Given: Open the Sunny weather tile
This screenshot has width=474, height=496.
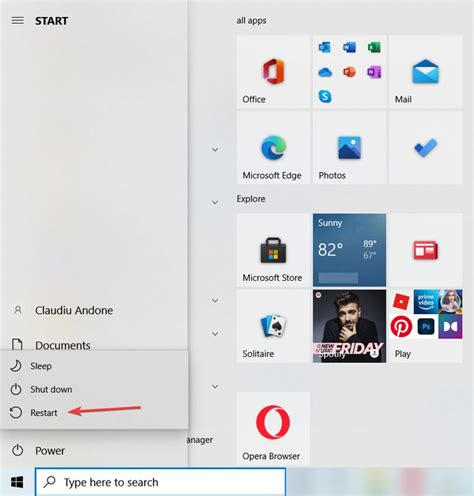Looking at the screenshot, I should 349,250.
